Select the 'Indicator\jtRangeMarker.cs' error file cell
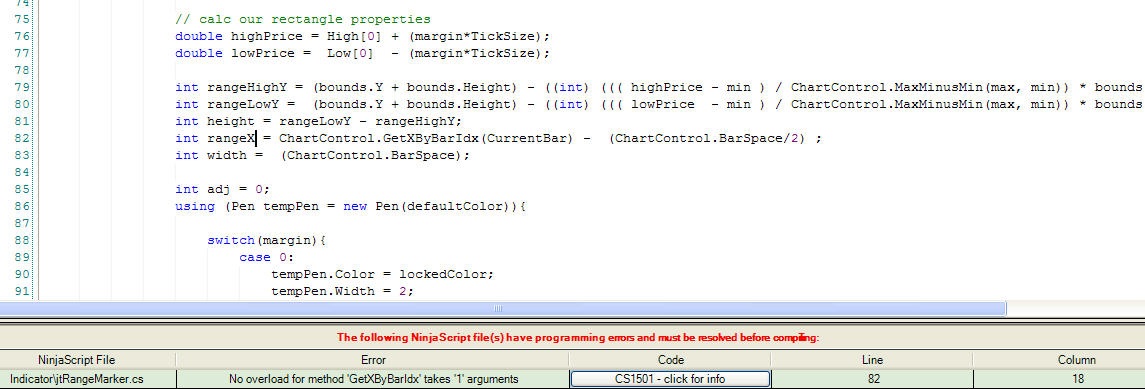 tap(88, 379)
